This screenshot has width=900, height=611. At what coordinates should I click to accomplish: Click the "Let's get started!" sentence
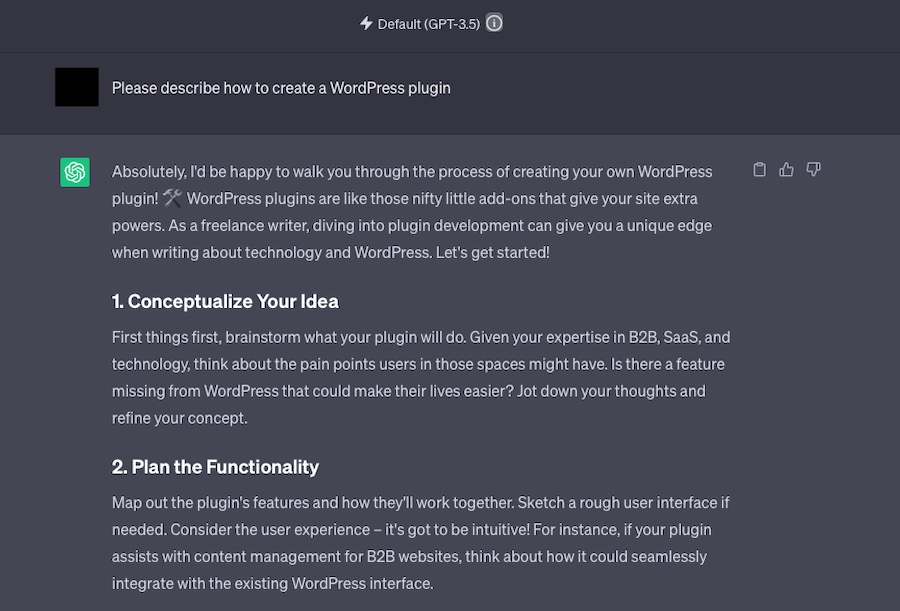(x=492, y=253)
